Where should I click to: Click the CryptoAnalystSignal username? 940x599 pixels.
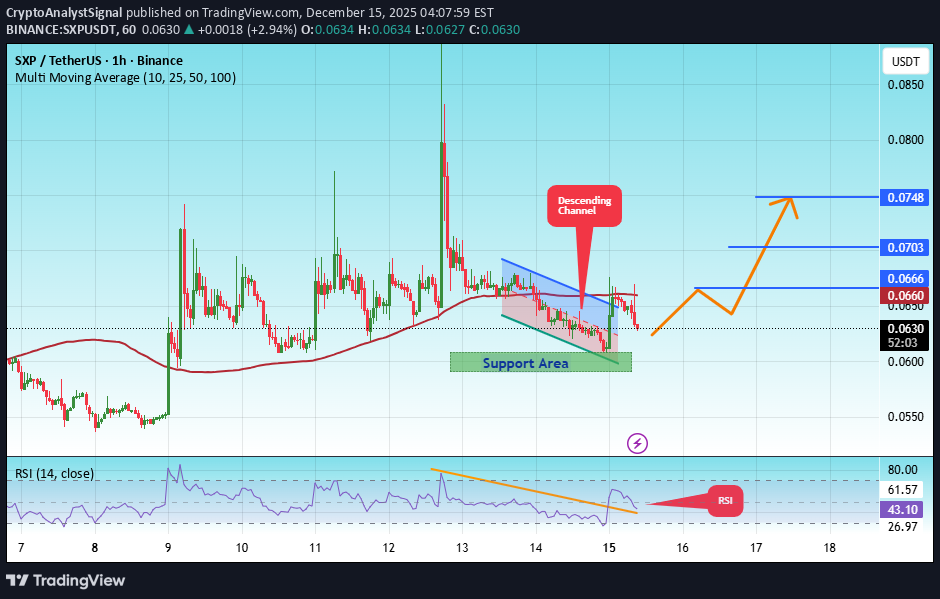[x=62, y=13]
